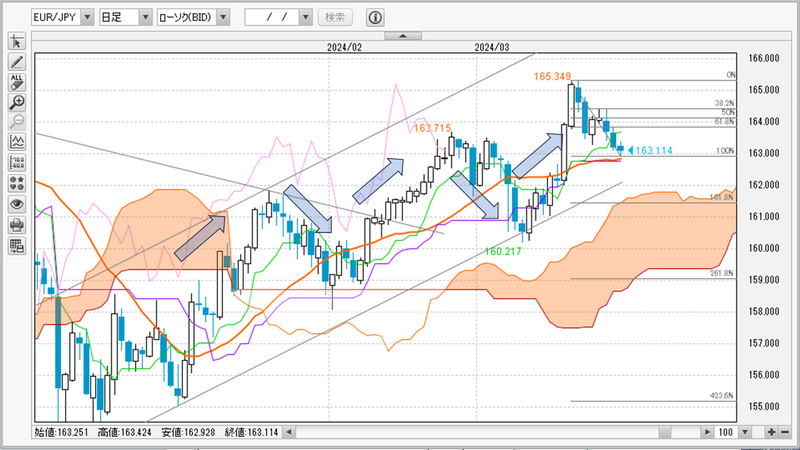Click the date input field
This screenshot has height=450, width=800.
point(272,17)
